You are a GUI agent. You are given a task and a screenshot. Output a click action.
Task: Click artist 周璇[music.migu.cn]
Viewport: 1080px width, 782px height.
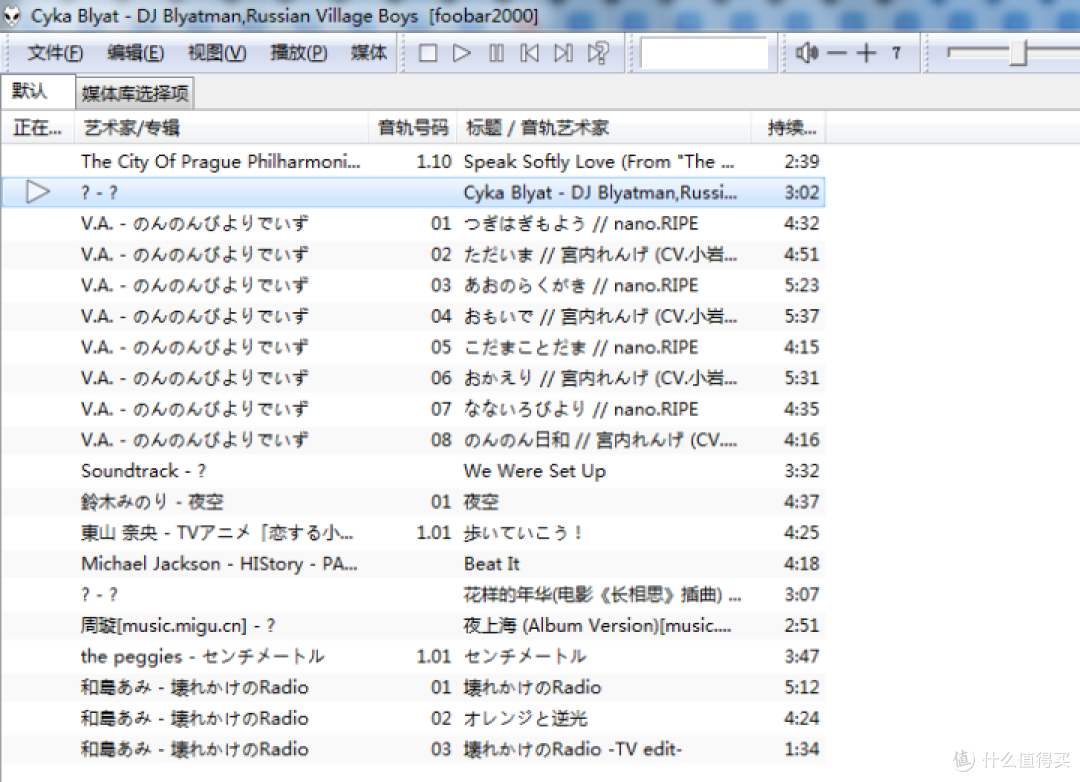click(178, 626)
